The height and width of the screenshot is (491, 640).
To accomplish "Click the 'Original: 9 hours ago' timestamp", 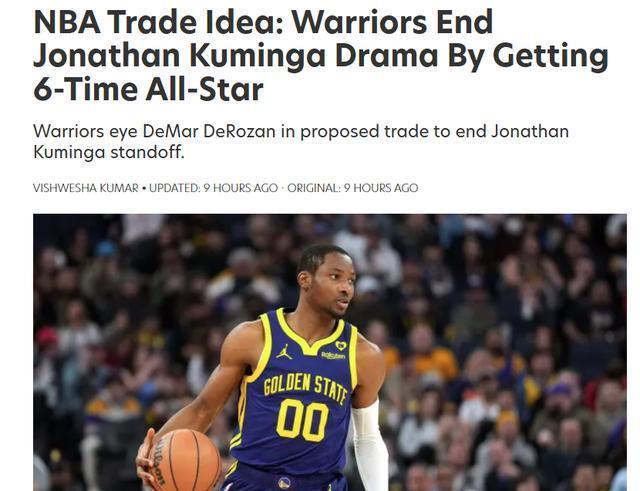I will tap(353, 188).
